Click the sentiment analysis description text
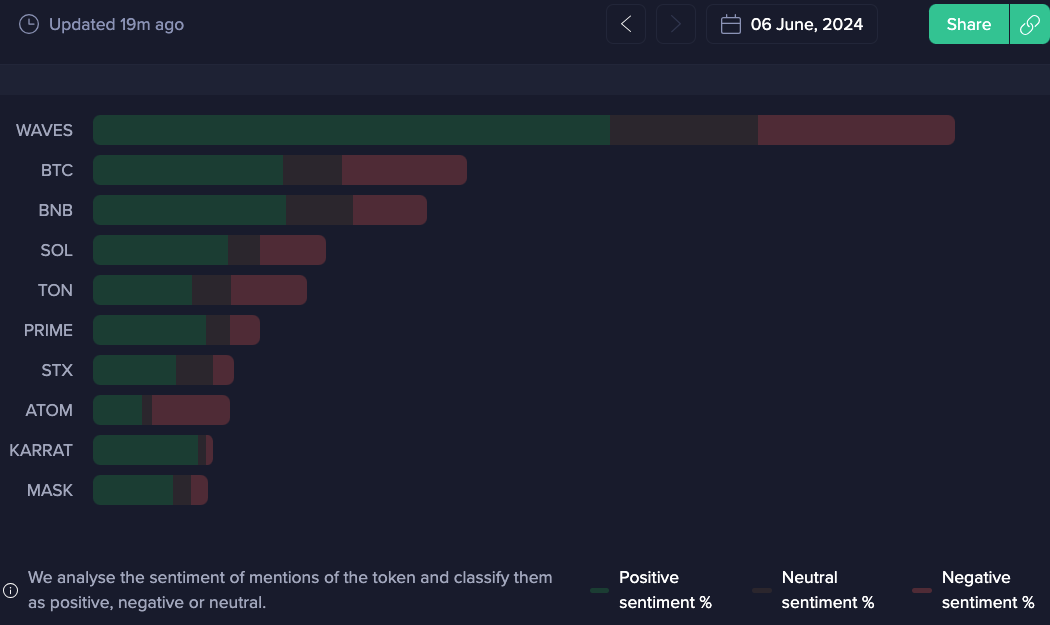The height and width of the screenshot is (625, 1050). point(290,590)
